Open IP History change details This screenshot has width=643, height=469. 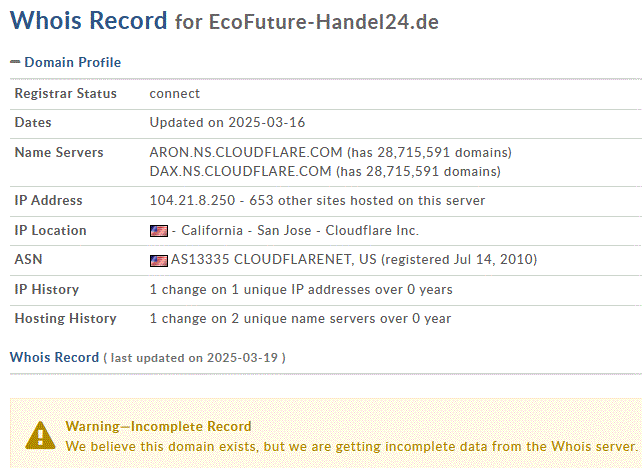[301, 289]
